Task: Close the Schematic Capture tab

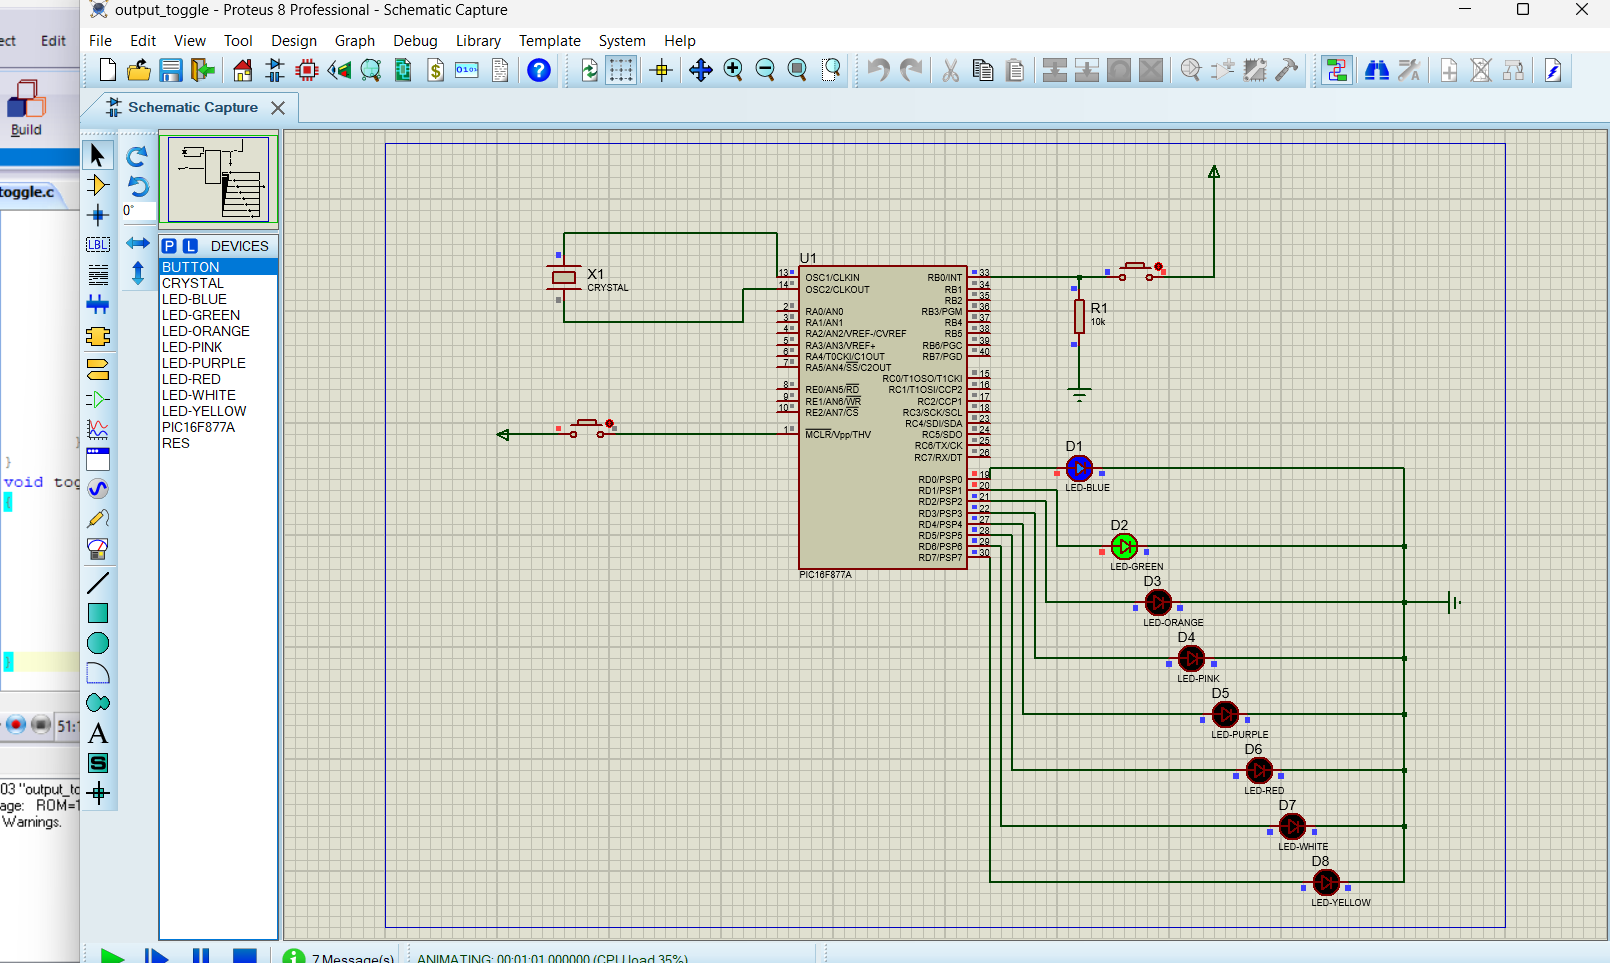Action: pos(278,108)
